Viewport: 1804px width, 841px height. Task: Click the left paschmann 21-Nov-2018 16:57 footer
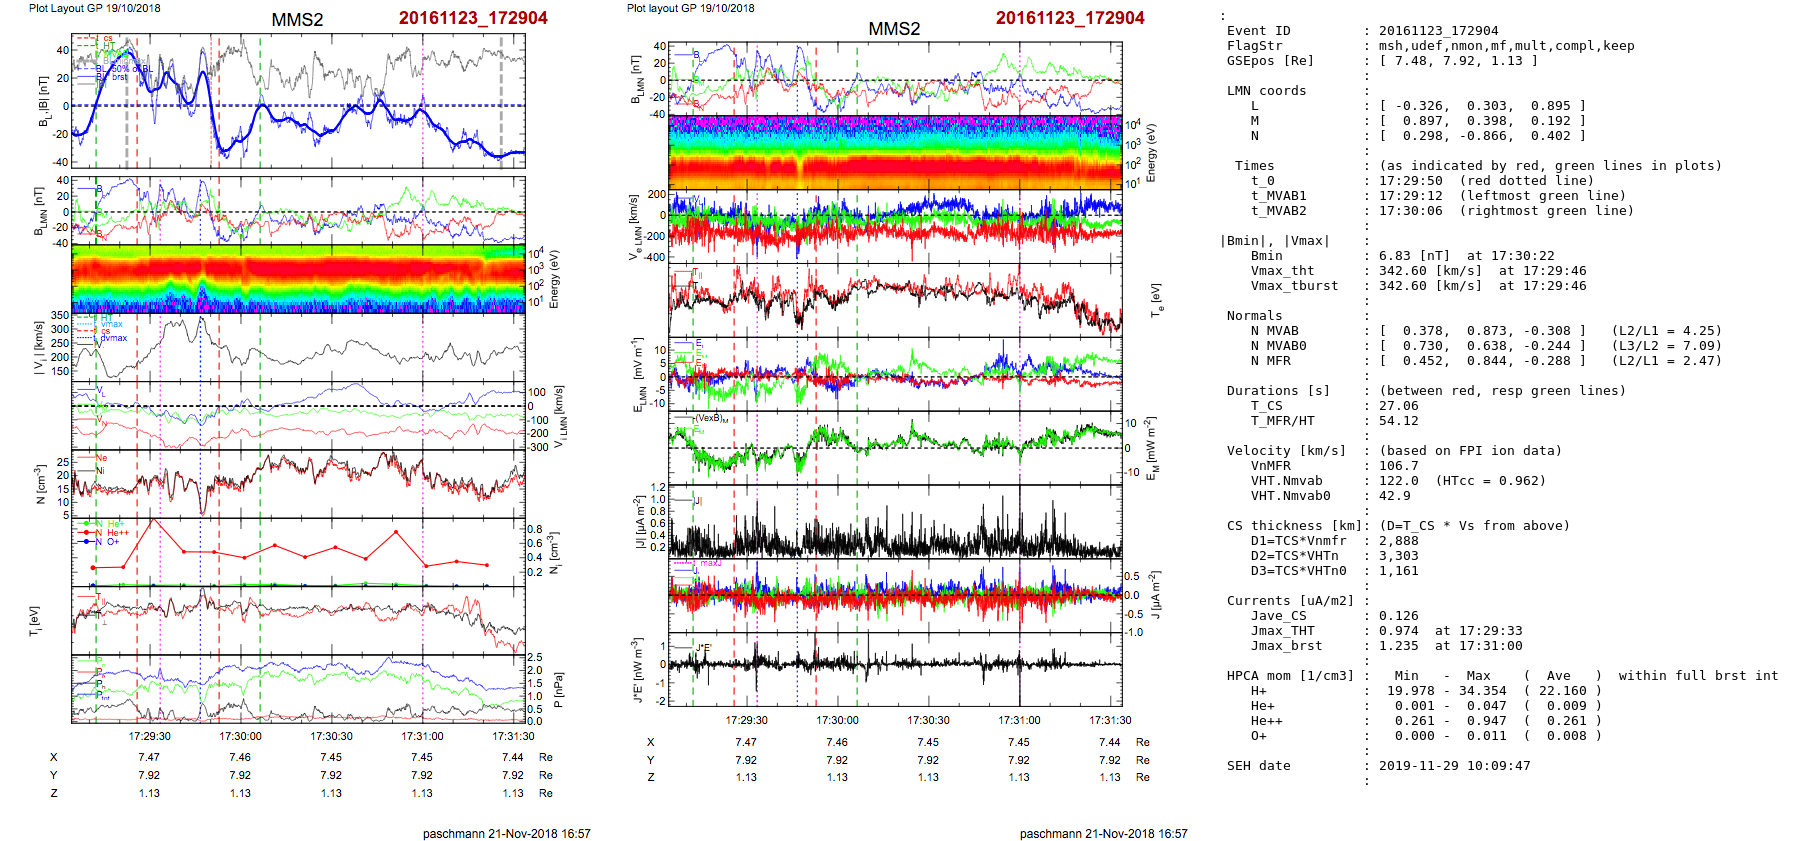coord(506,833)
